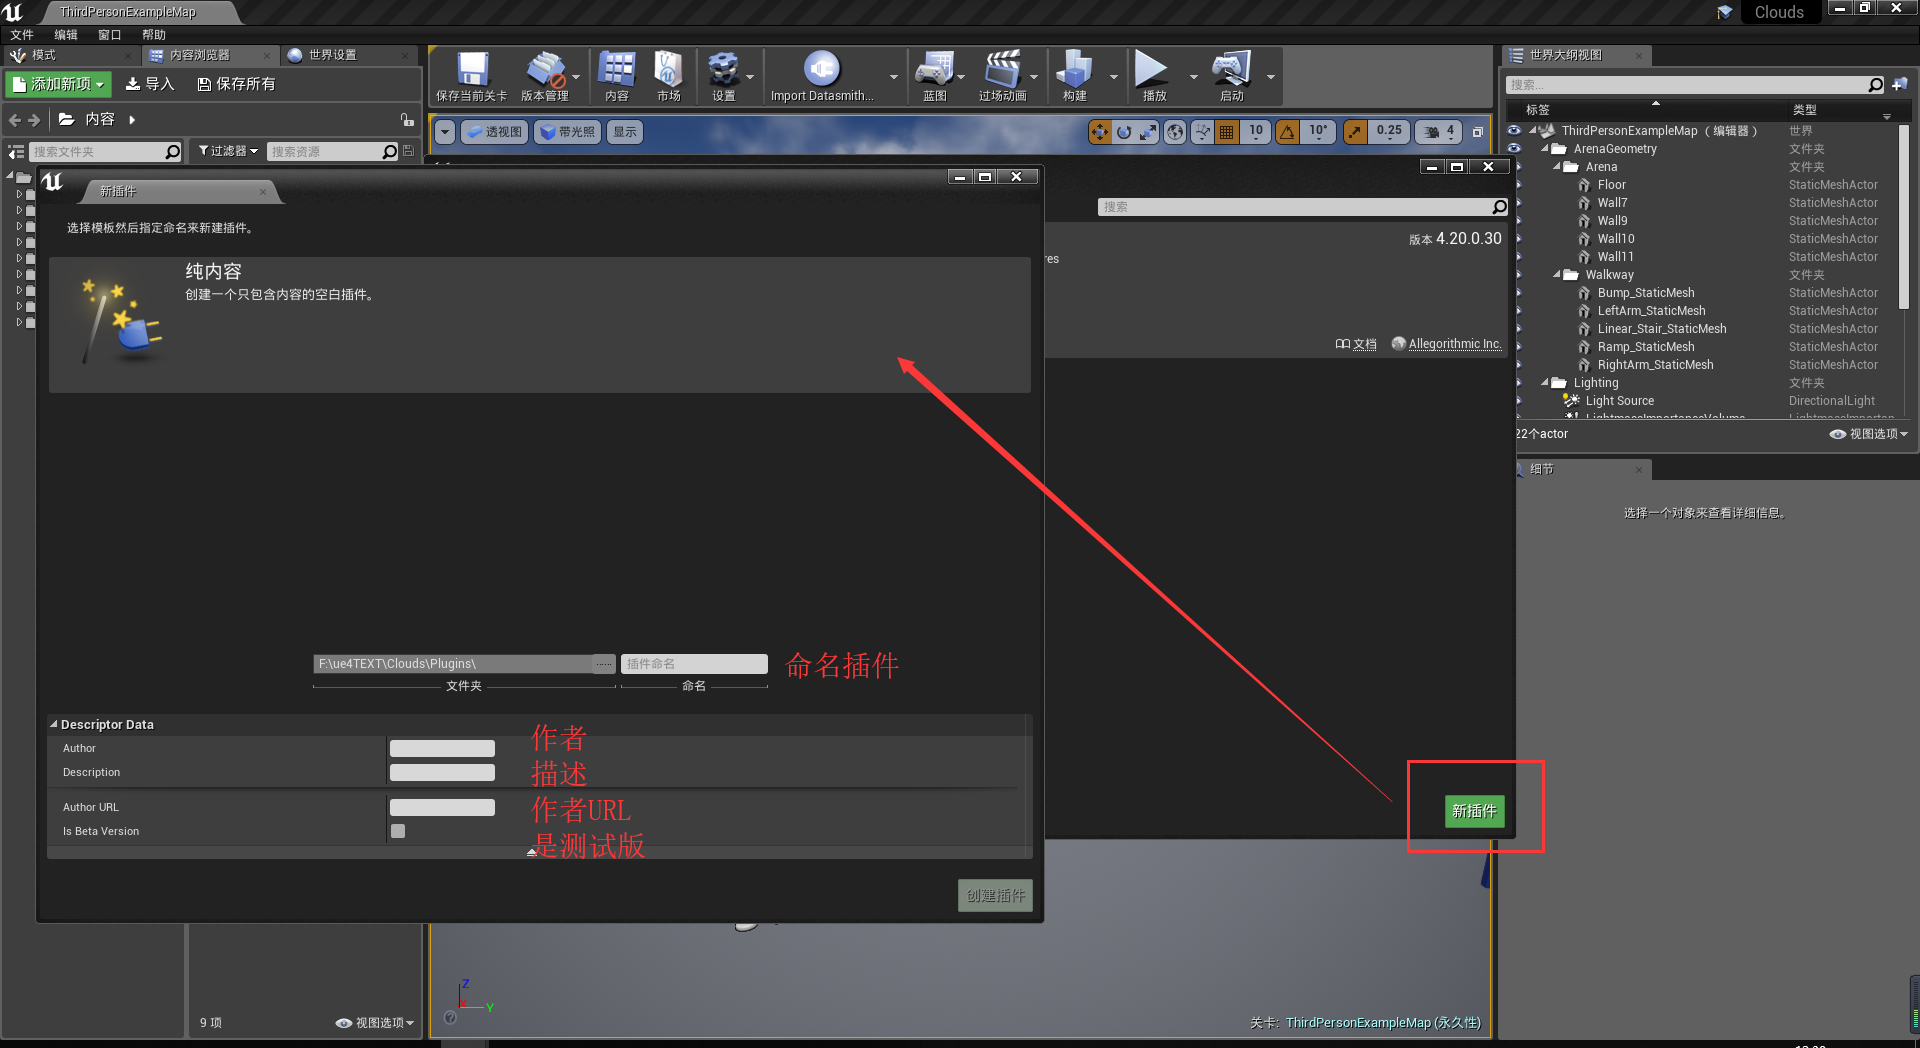
Task: Collapse the Walkway folder in World Outliner
Action: coord(1556,274)
